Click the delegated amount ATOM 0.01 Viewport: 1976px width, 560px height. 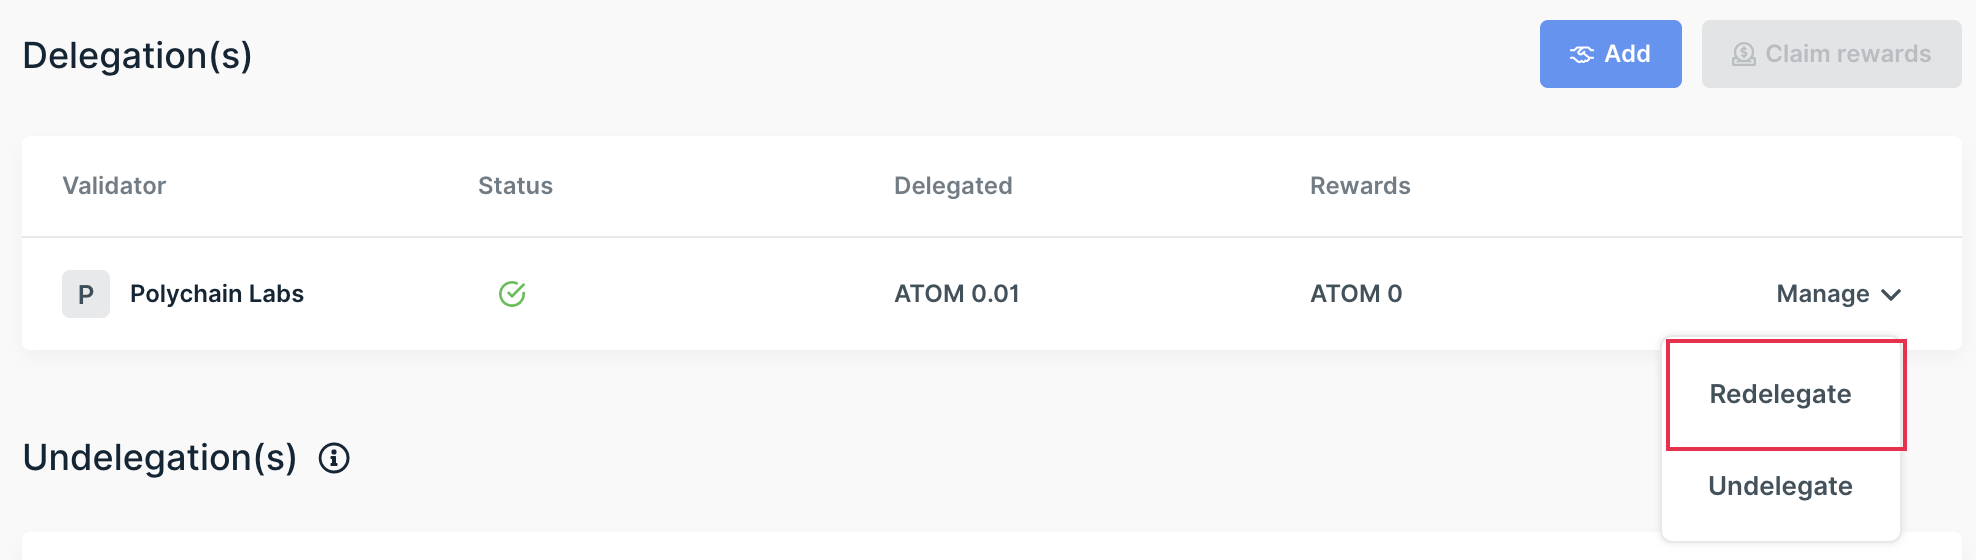click(956, 294)
